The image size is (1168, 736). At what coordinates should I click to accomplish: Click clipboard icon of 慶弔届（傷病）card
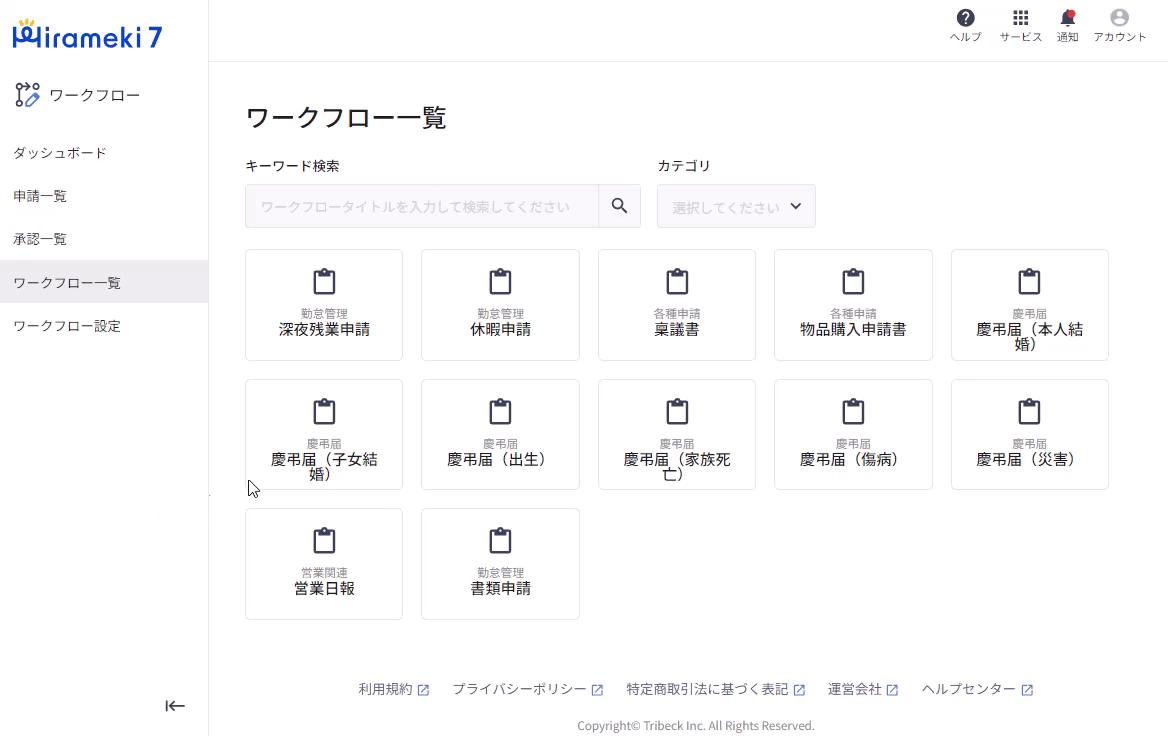(853, 411)
